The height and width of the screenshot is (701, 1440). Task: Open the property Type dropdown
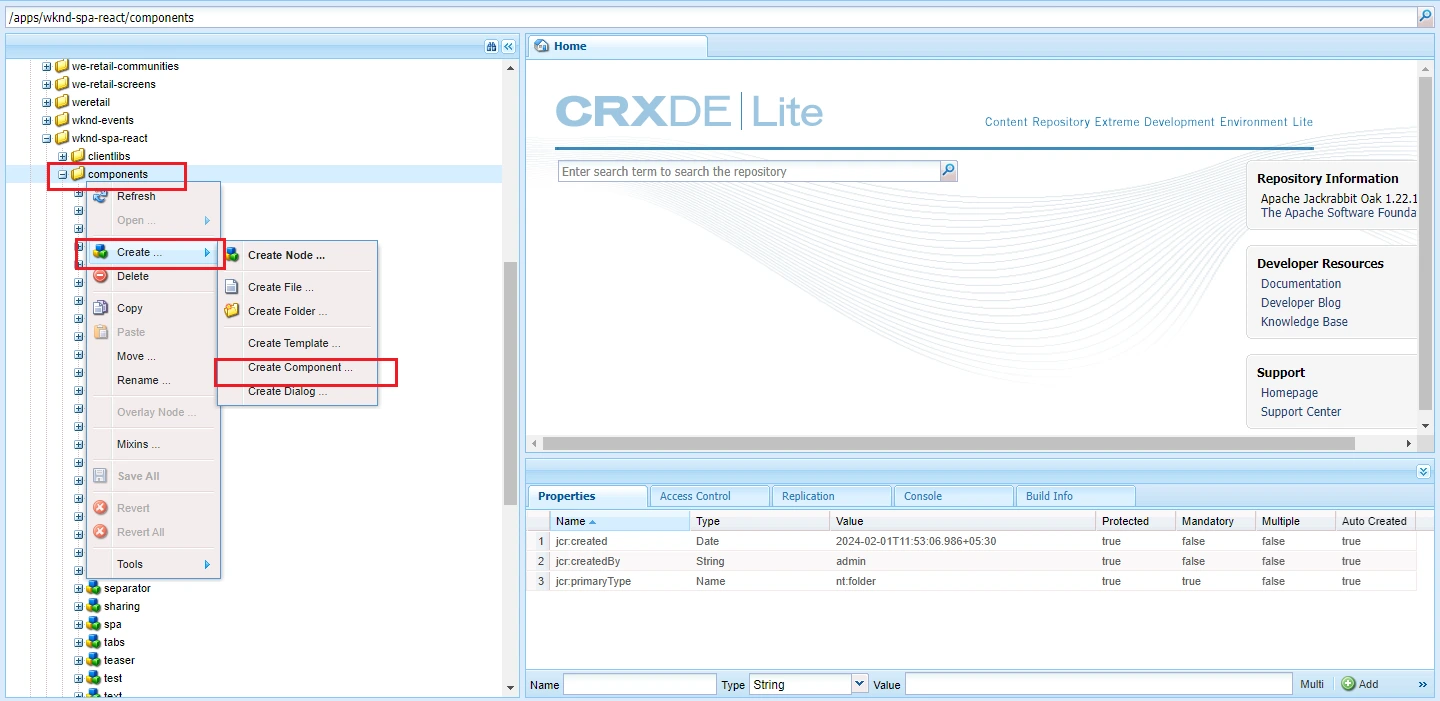tap(859, 684)
